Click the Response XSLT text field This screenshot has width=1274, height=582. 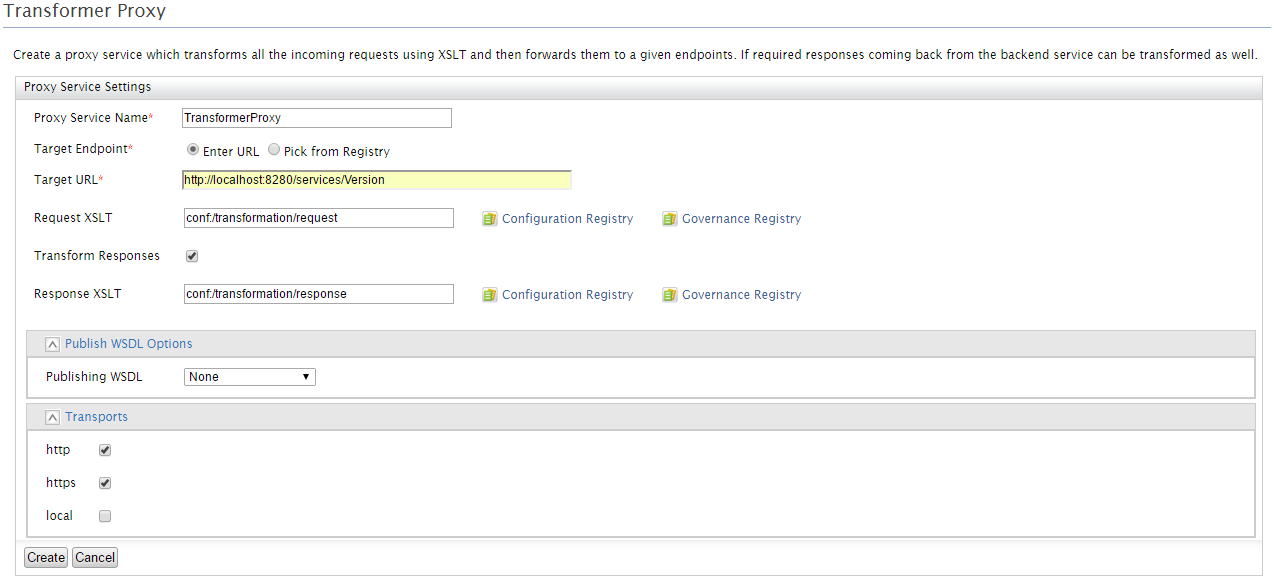pos(318,294)
